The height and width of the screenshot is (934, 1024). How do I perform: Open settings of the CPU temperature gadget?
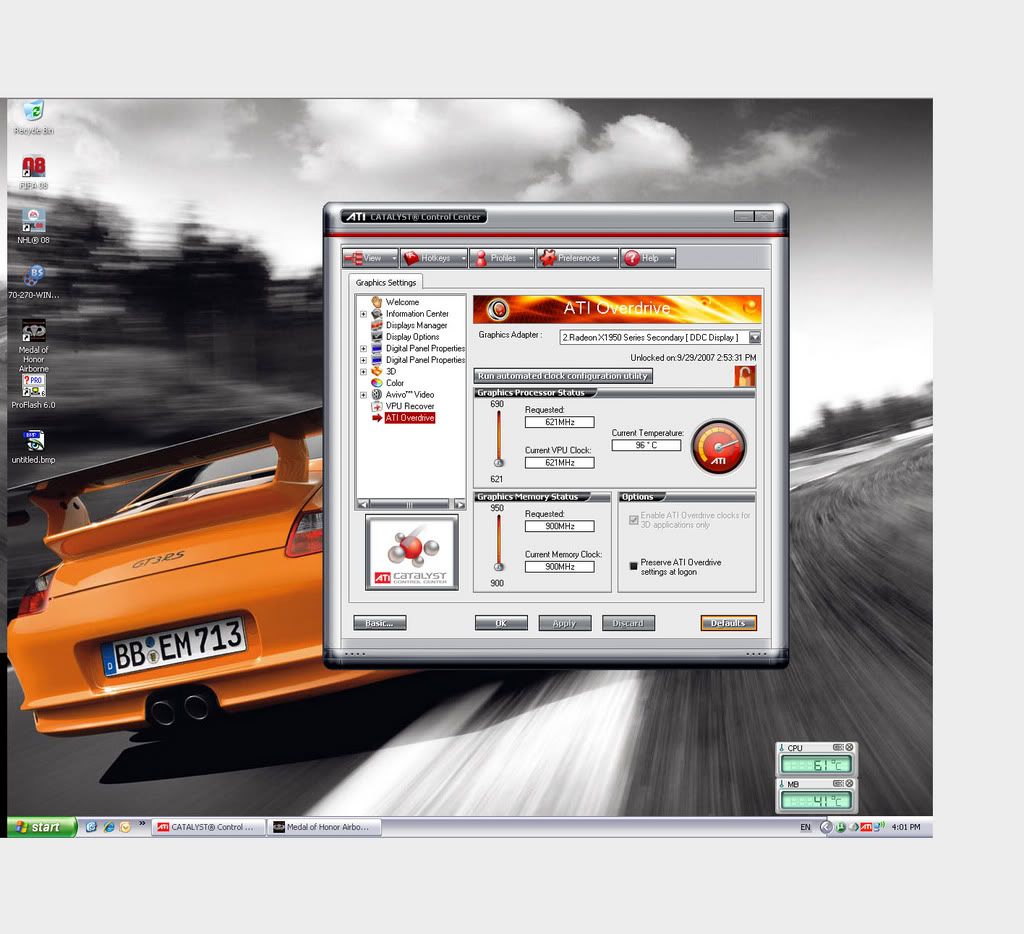[x=838, y=747]
